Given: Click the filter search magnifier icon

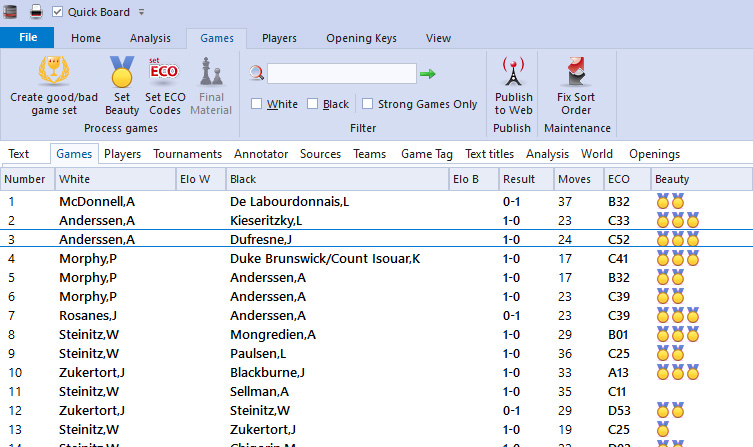Looking at the screenshot, I should pyautogui.click(x=257, y=74).
